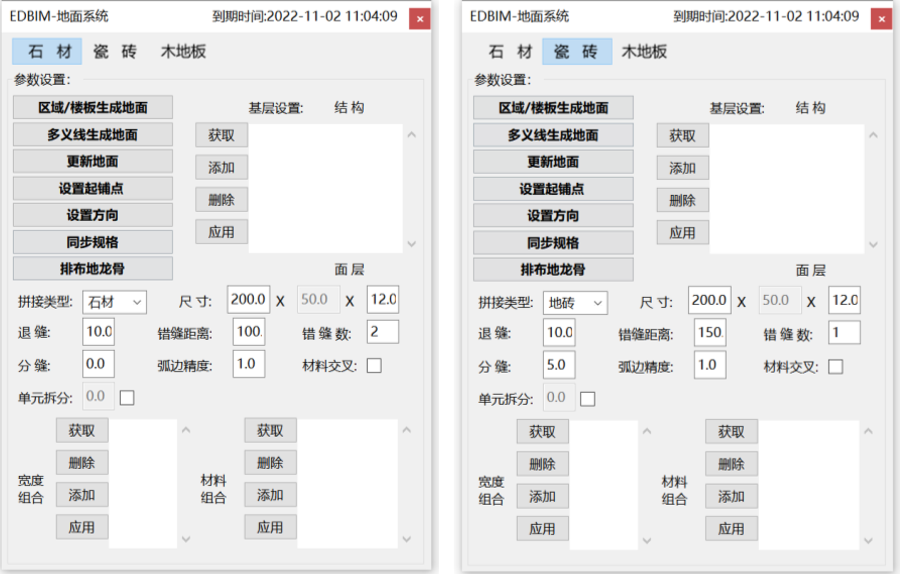Screen dimensions: 900x574
Task: Click 基层设置 list scroll-down arrow, right window
Action: tap(873, 245)
